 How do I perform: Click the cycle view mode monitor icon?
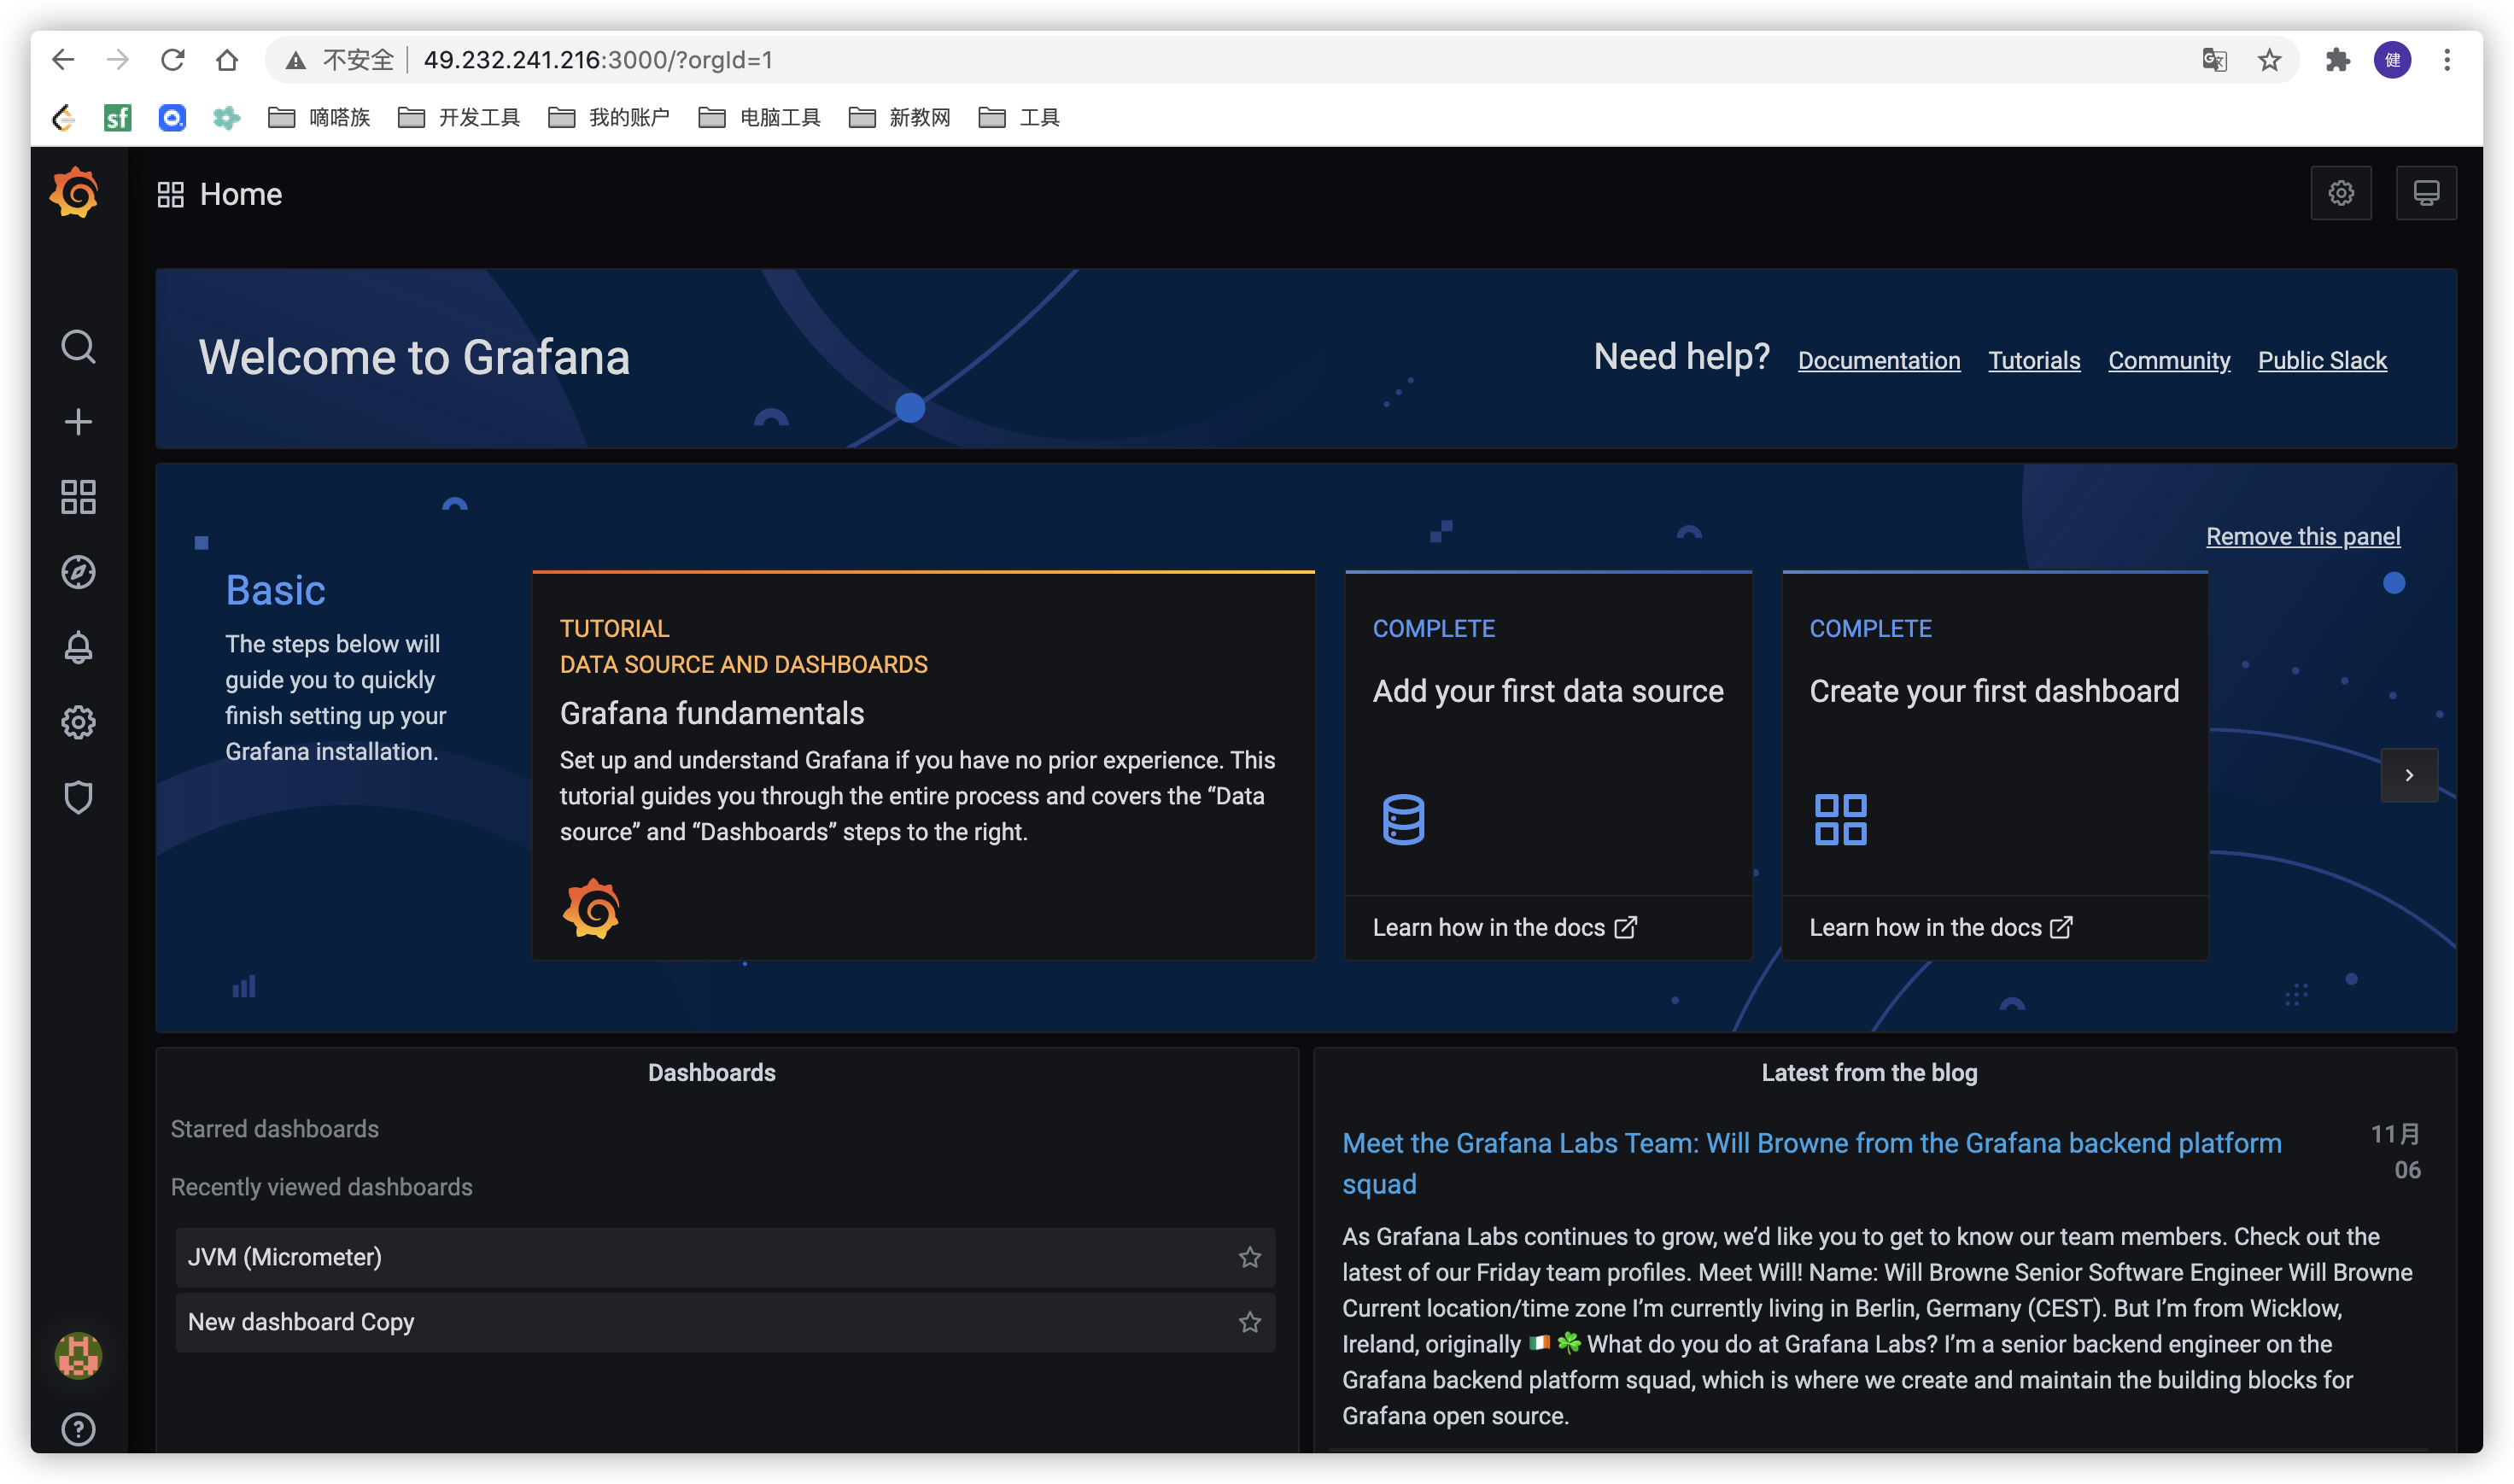pyautogui.click(x=2426, y=193)
